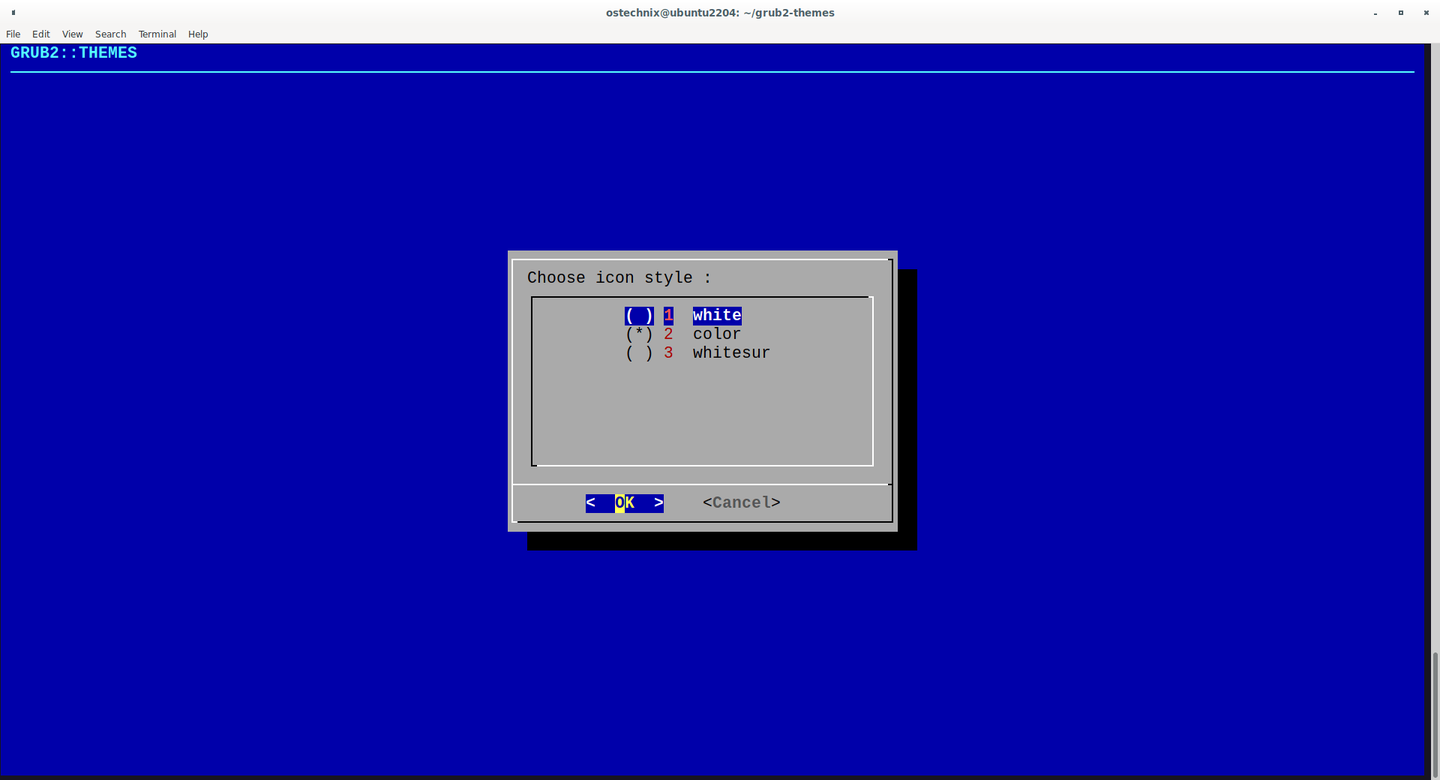Open the Help menu
The image size is (1440, 780).
pos(198,34)
